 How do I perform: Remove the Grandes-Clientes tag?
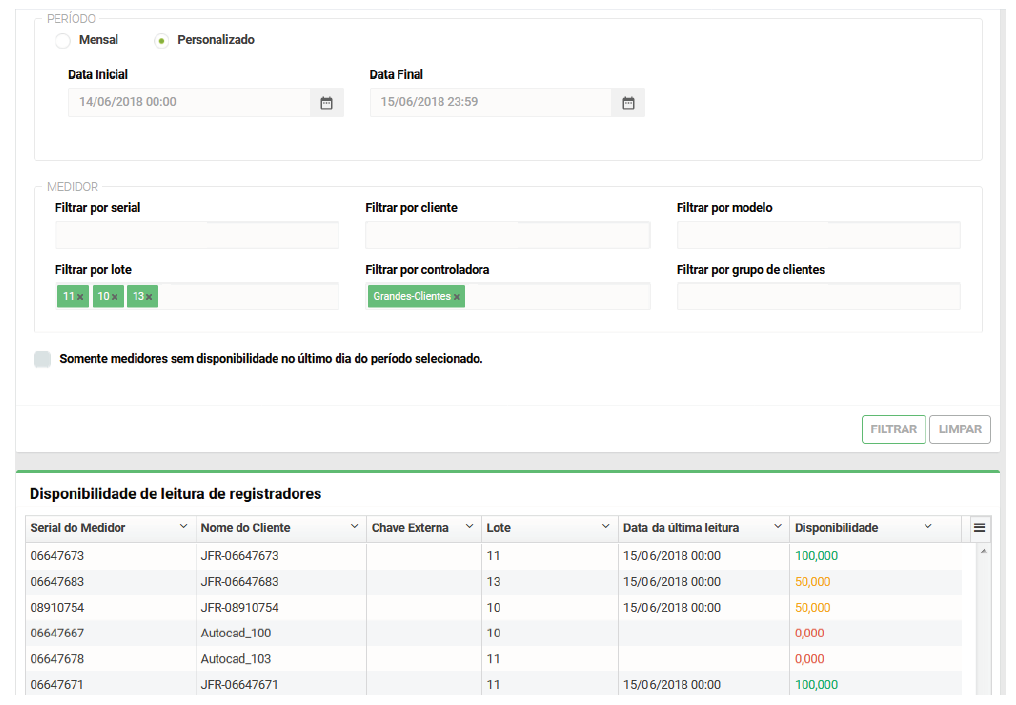tap(457, 297)
